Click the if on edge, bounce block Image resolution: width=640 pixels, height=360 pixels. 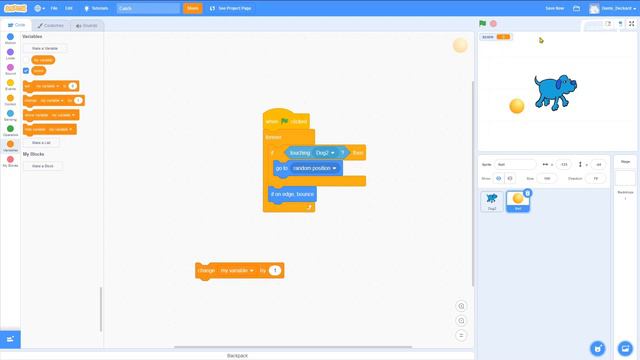click(x=292, y=194)
